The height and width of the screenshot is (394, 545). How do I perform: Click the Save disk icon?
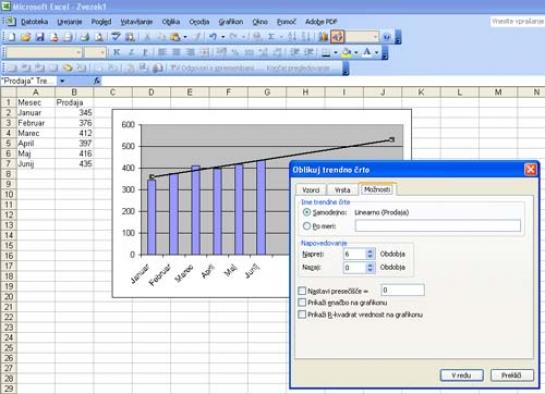point(40,36)
